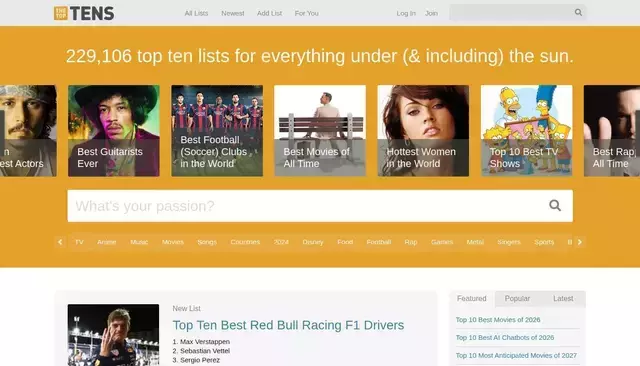Select the Metal category

click(x=475, y=242)
